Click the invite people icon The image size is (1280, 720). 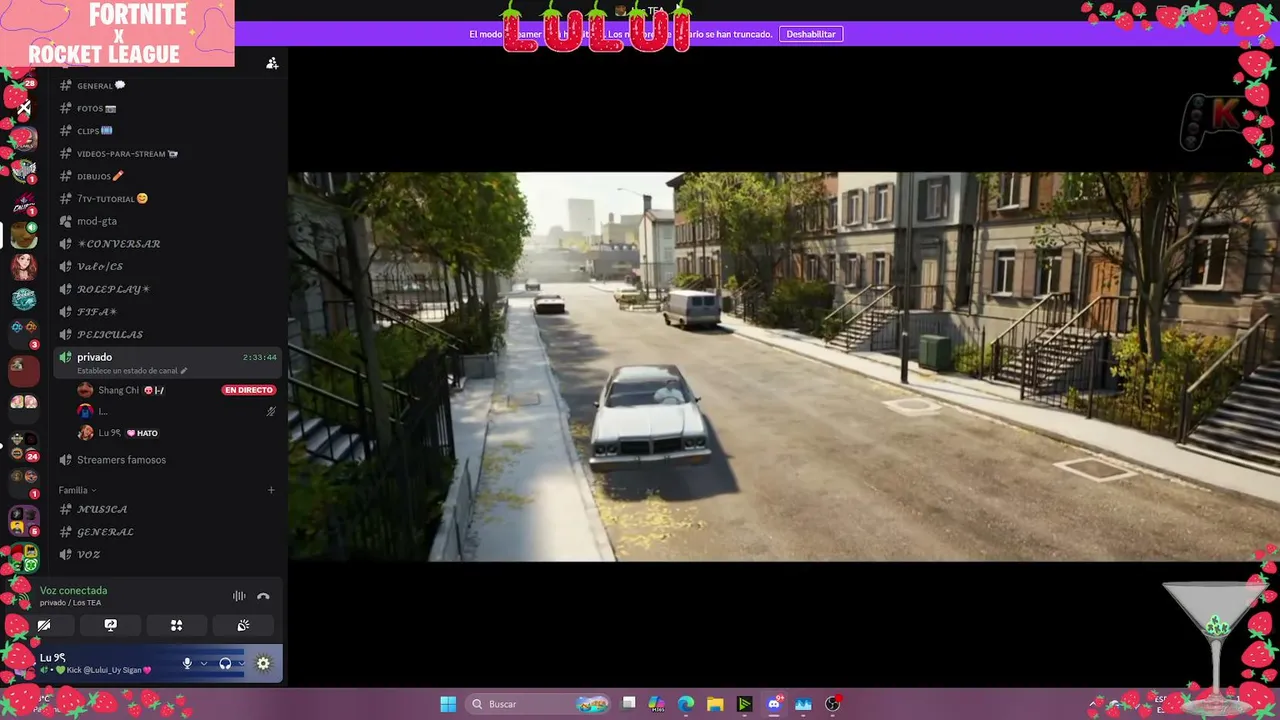pos(272,63)
